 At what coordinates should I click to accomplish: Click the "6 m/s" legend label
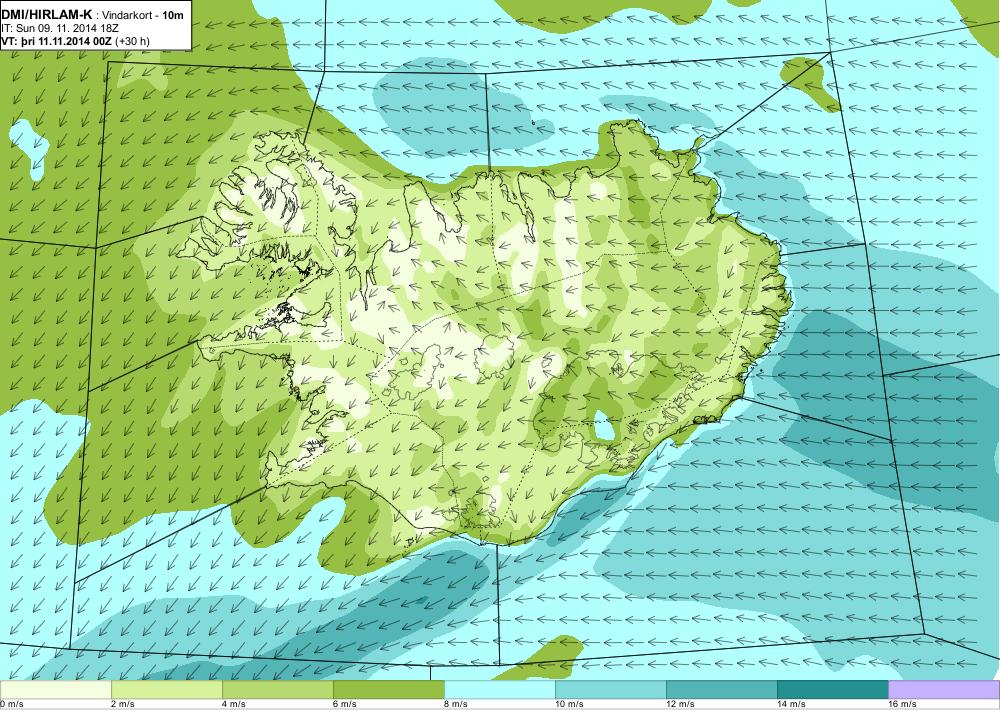point(344,704)
